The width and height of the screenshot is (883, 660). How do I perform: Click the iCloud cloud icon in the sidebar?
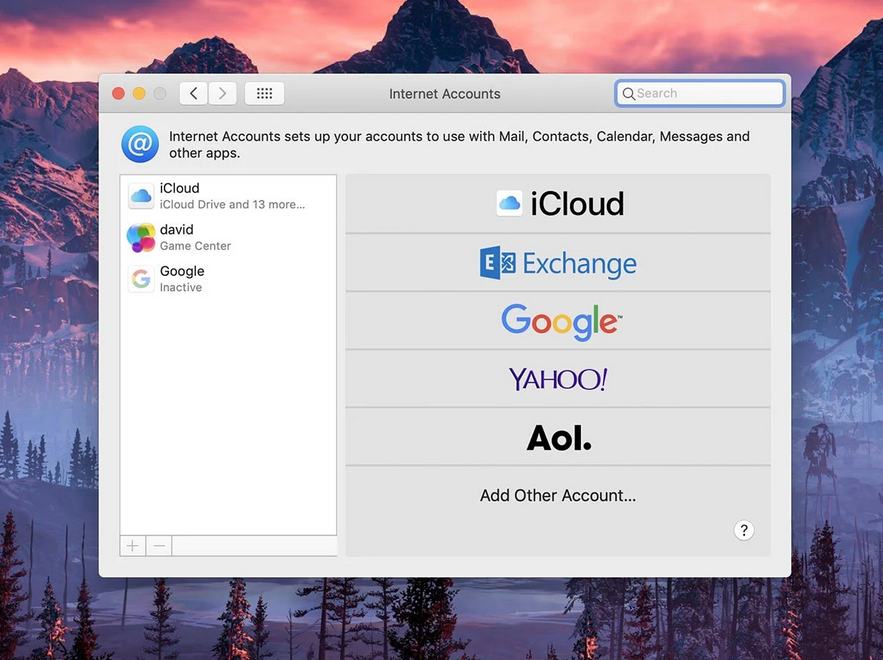click(141, 196)
